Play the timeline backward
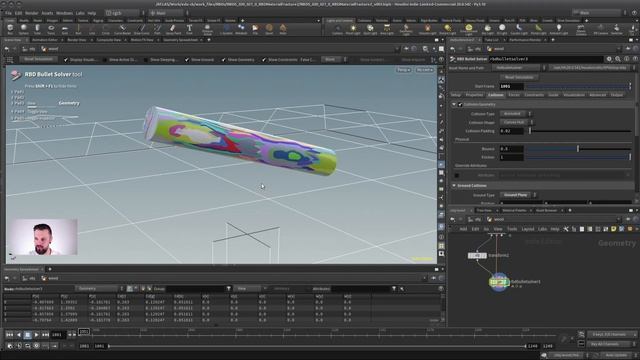The height and width of the screenshot is (360, 640). (x=18, y=335)
